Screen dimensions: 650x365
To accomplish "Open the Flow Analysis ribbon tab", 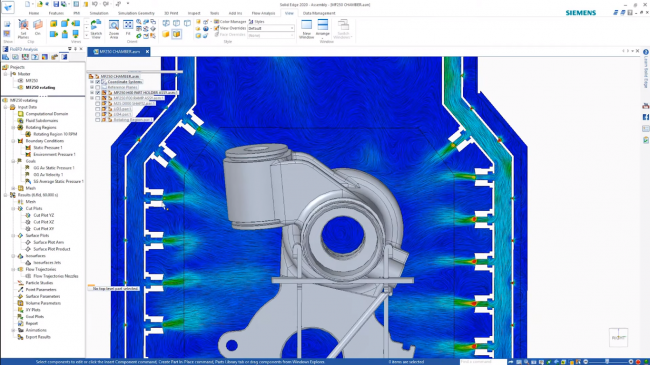I will (263, 13).
